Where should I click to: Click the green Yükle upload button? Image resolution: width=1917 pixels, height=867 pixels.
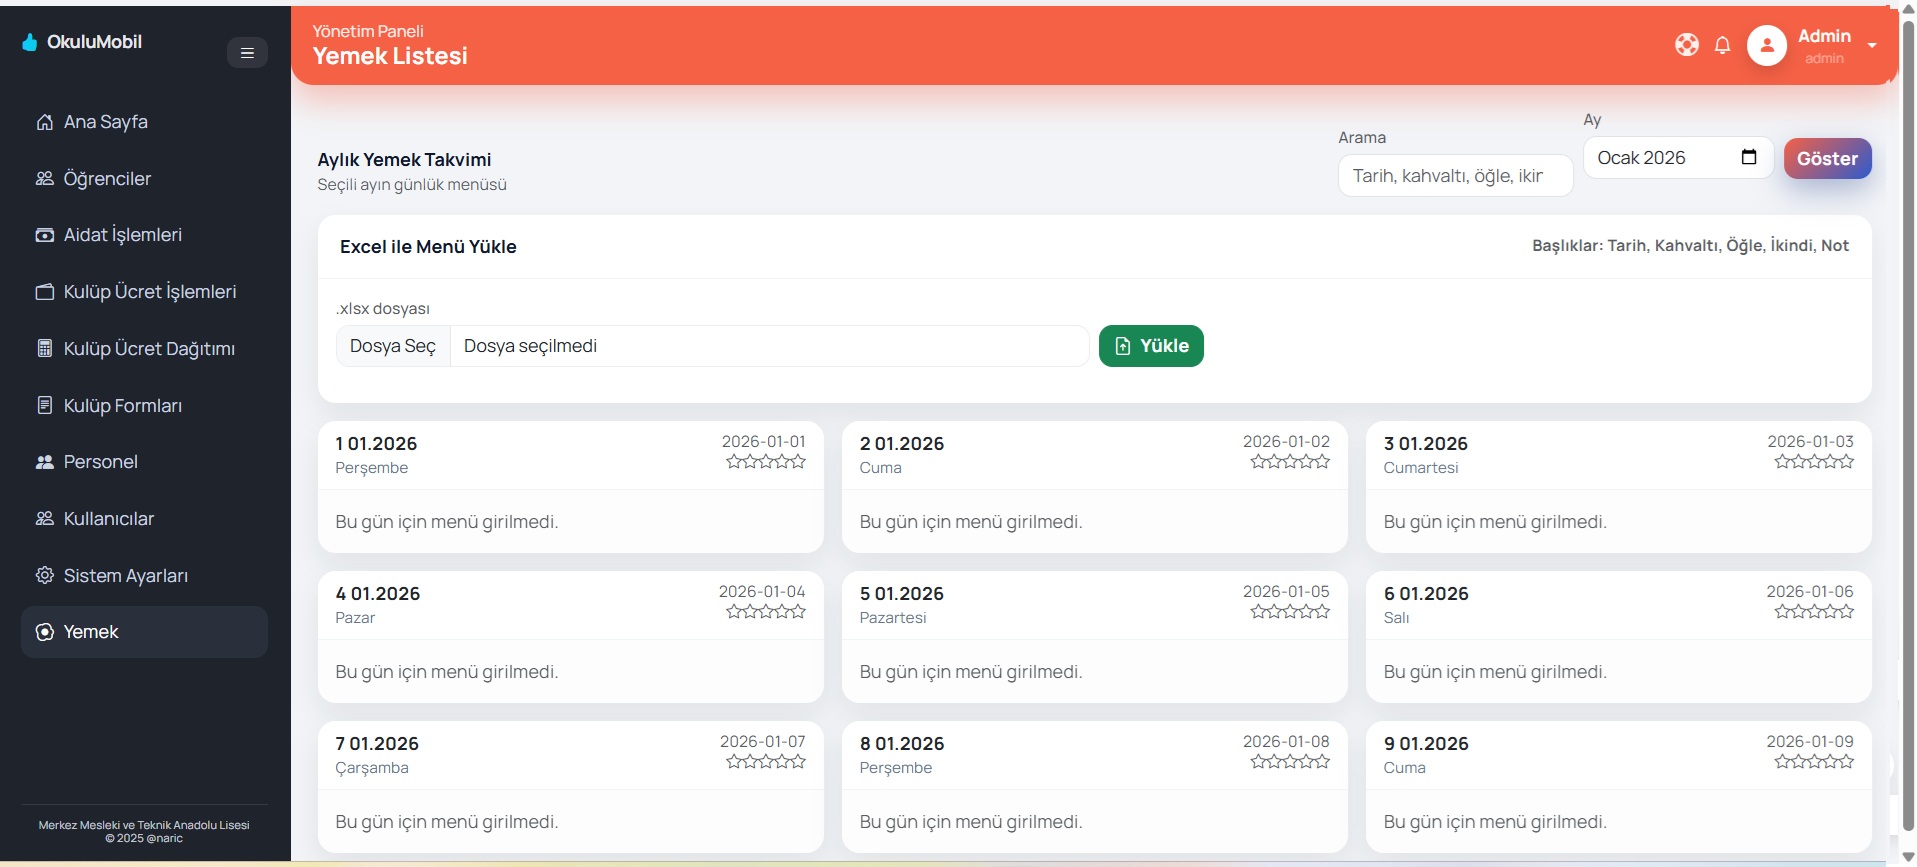1150,346
